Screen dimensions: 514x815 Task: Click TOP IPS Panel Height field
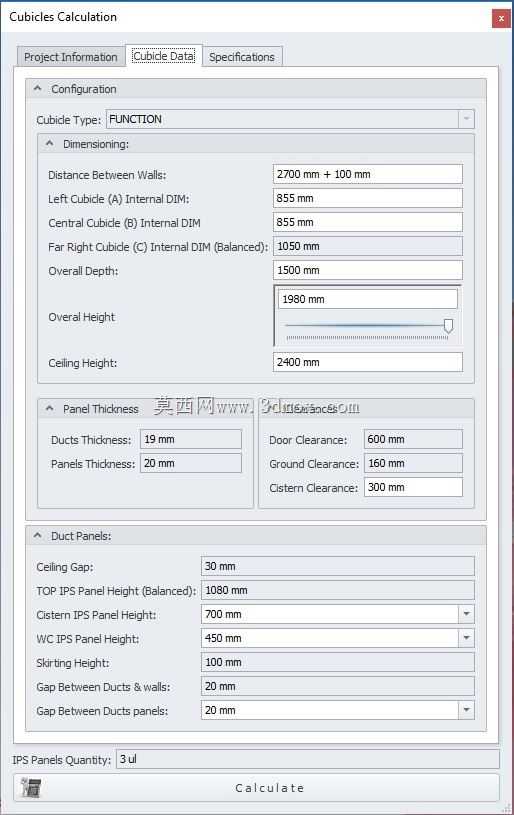[338, 590]
